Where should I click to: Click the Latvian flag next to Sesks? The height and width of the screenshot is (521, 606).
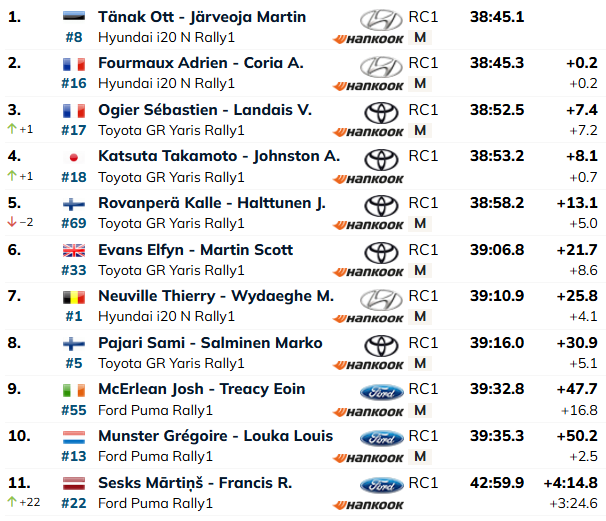[74, 484]
